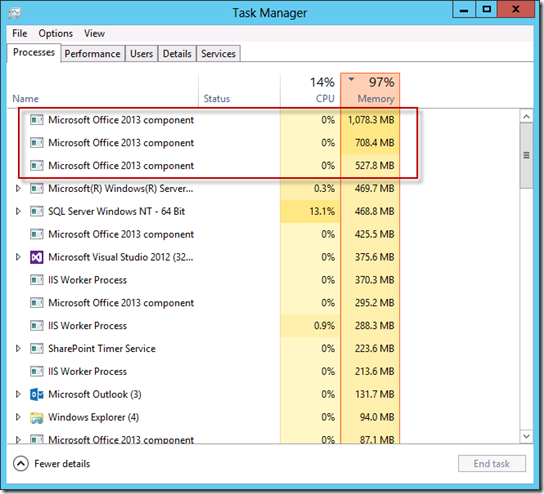Image resolution: width=544 pixels, height=494 pixels.
Task: Select the 0.9% CPU value of IIS Worker Process
Action: pos(324,326)
